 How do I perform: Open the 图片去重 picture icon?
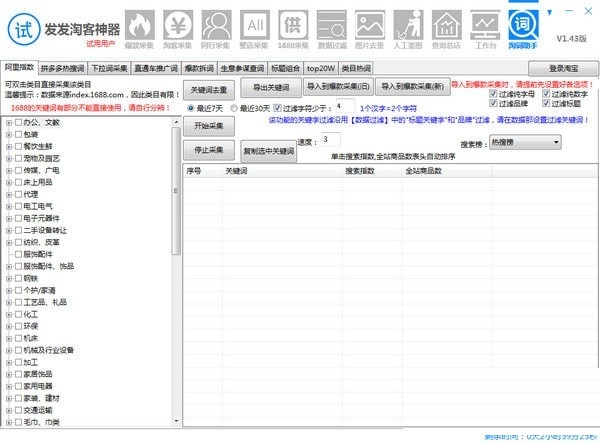[370, 25]
